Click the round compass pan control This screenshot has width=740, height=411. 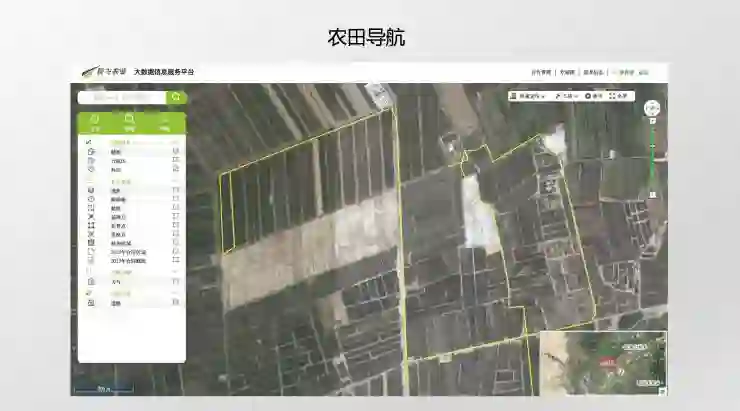[x=652, y=108]
